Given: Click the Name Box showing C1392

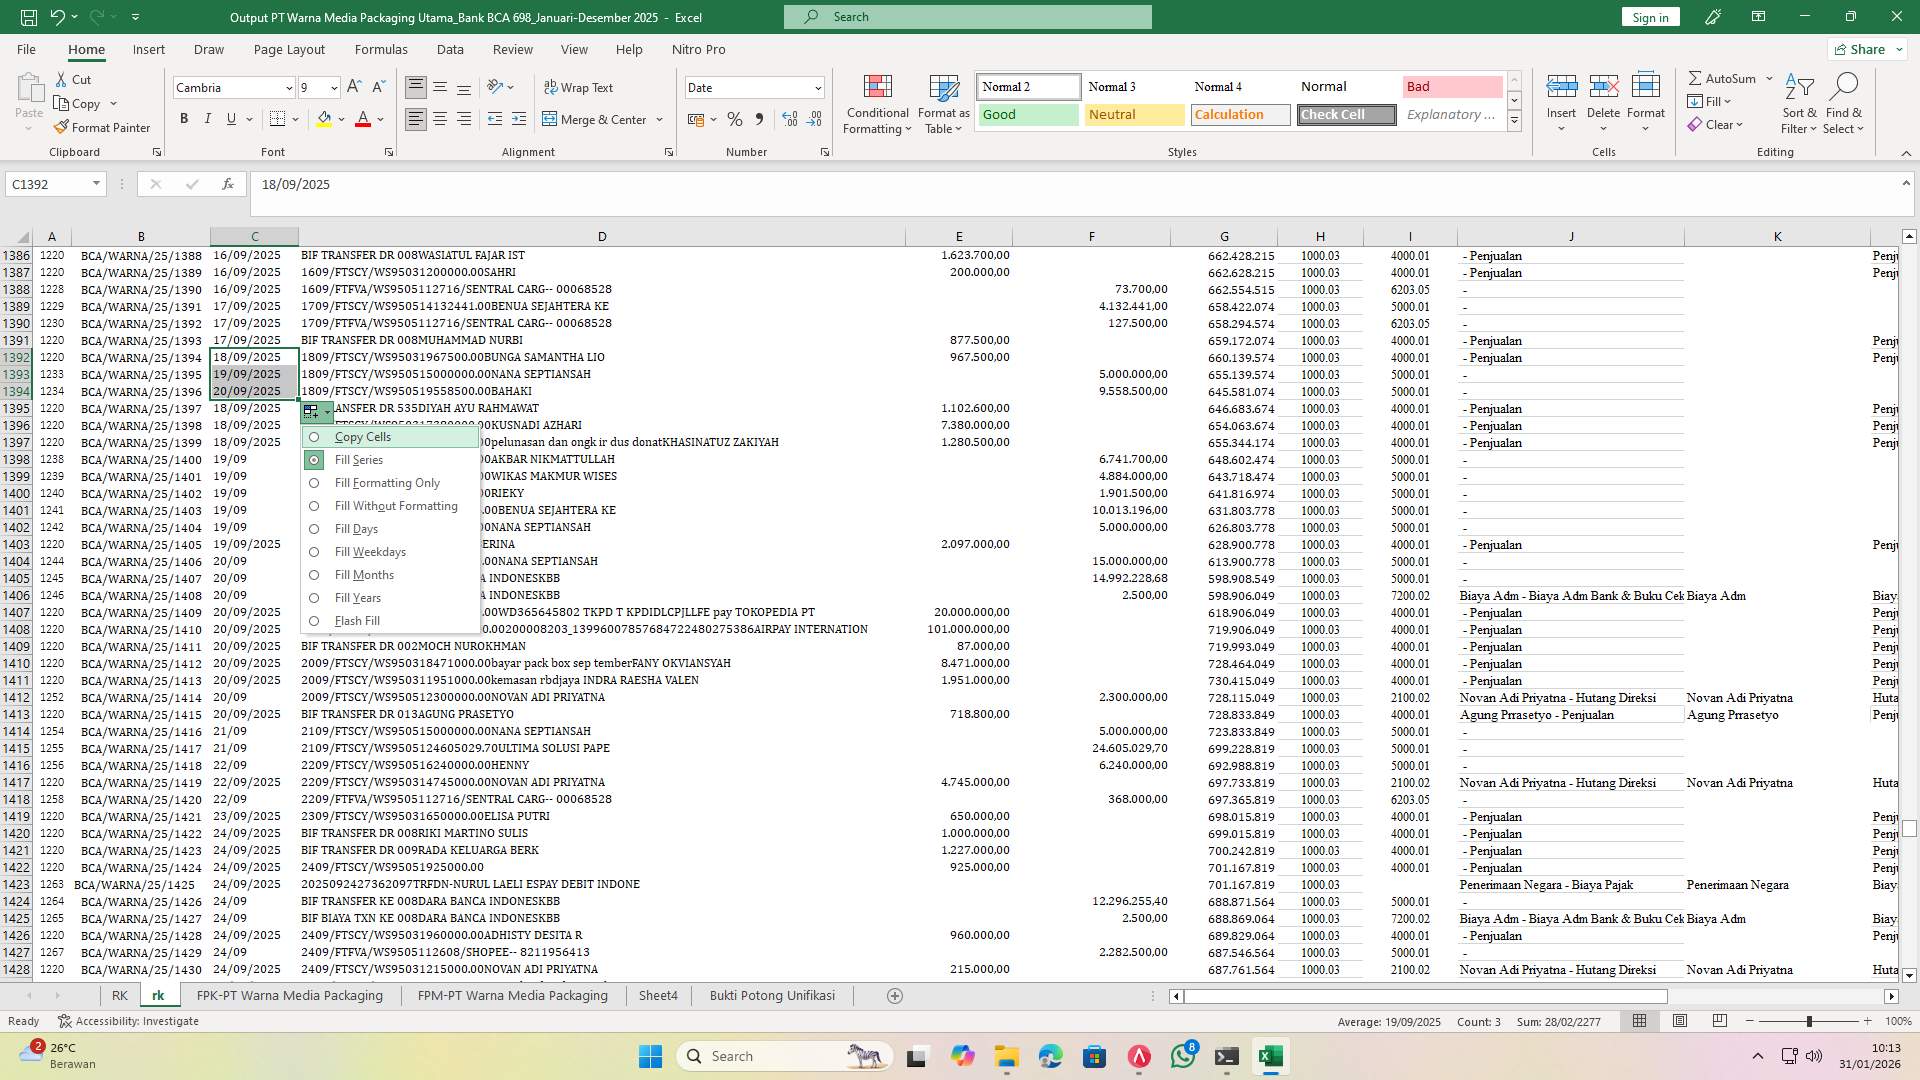Looking at the screenshot, I should point(47,184).
